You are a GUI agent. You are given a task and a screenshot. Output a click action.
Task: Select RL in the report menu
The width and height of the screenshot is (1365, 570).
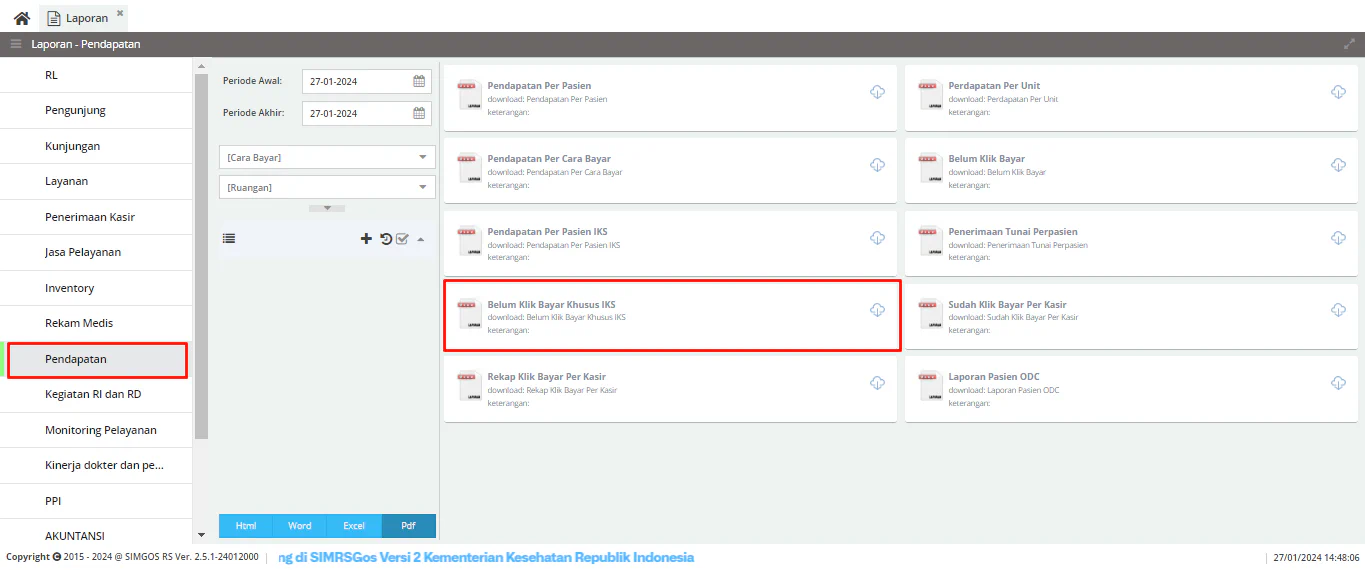coord(96,75)
